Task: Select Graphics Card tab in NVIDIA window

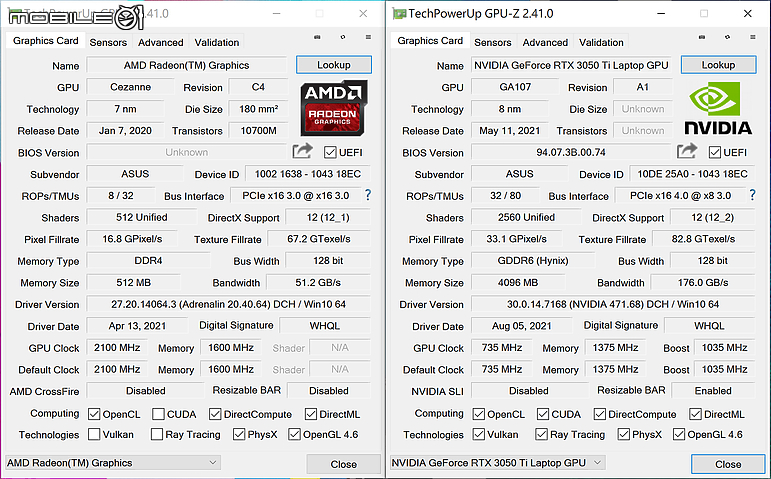Action: click(430, 41)
